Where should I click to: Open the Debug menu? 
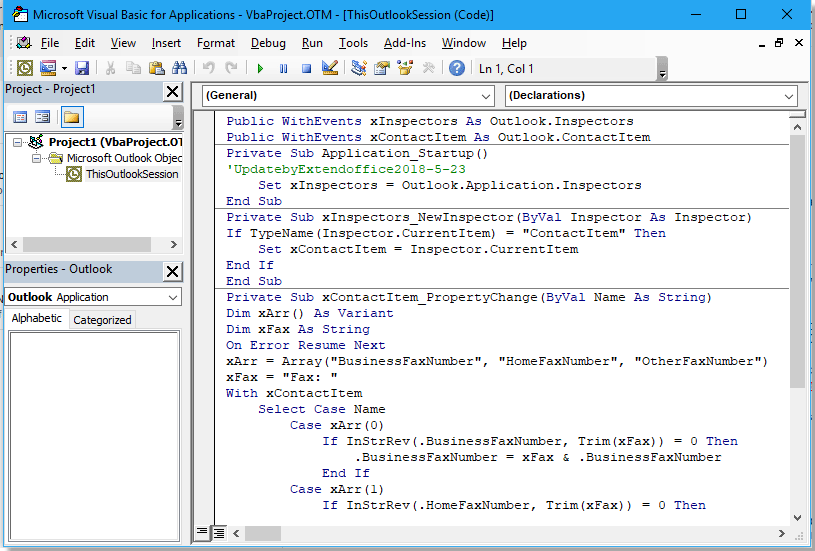tap(268, 43)
